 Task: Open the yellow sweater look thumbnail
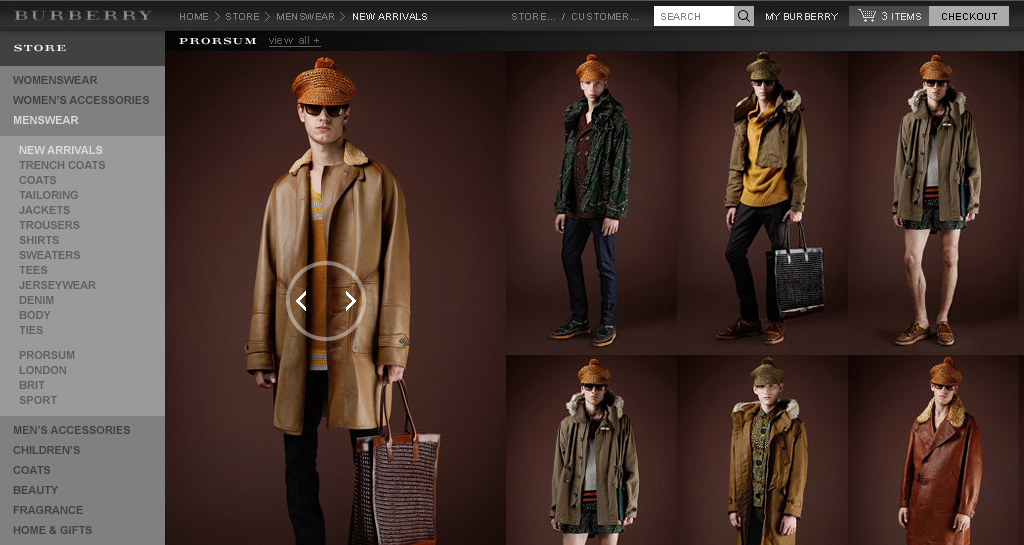763,200
